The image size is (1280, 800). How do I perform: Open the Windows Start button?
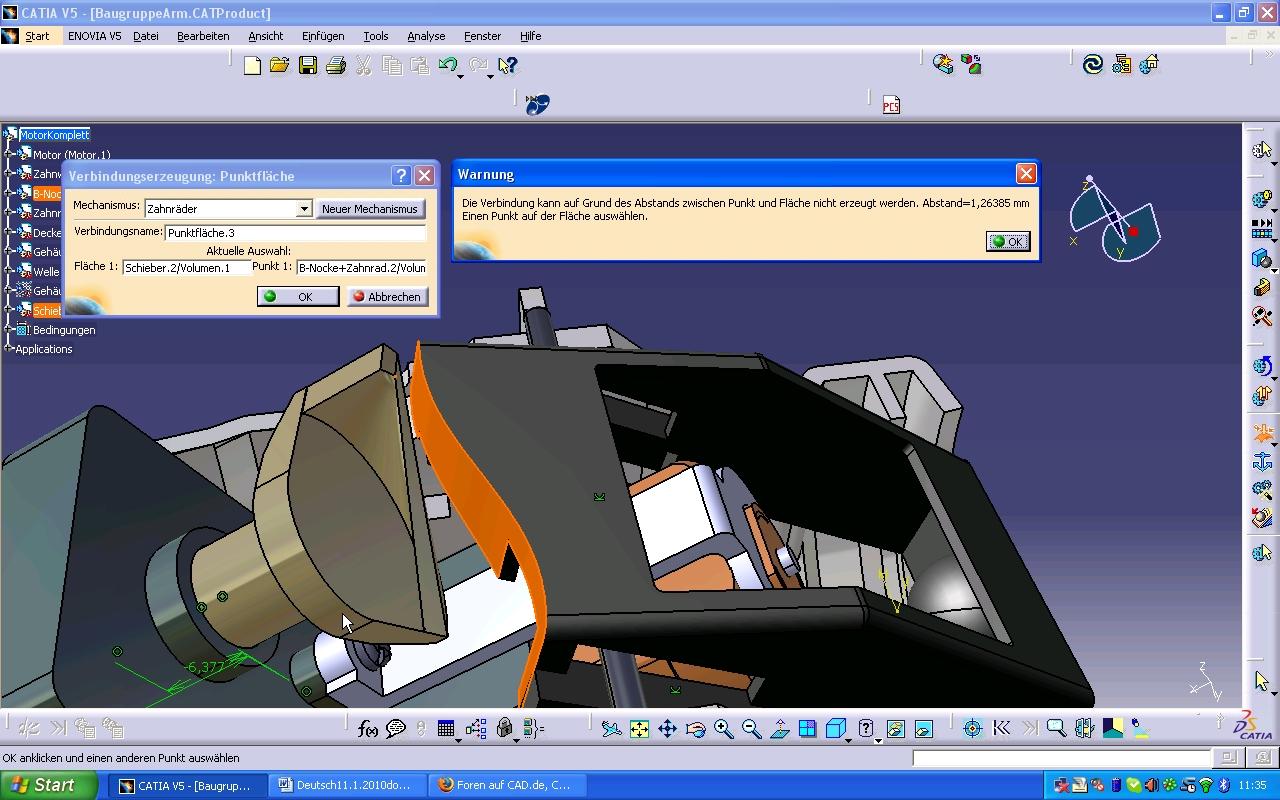47,785
